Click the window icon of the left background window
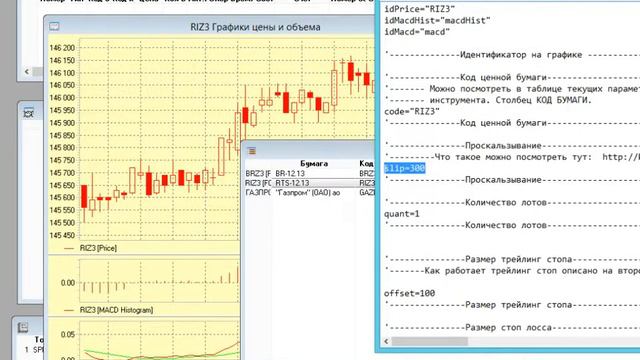The height and width of the screenshot is (360, 640). (28, 113)
